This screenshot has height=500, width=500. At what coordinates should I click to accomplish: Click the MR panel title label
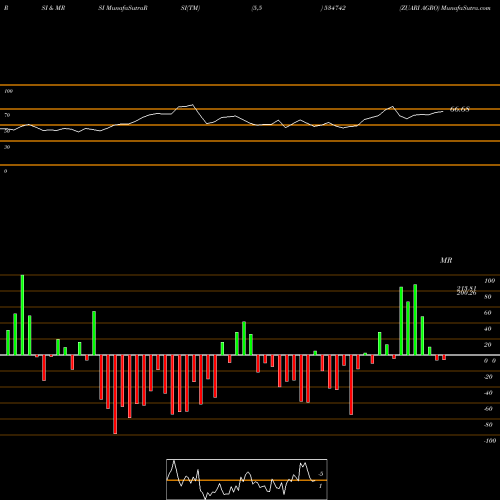[x=446, y=260]
